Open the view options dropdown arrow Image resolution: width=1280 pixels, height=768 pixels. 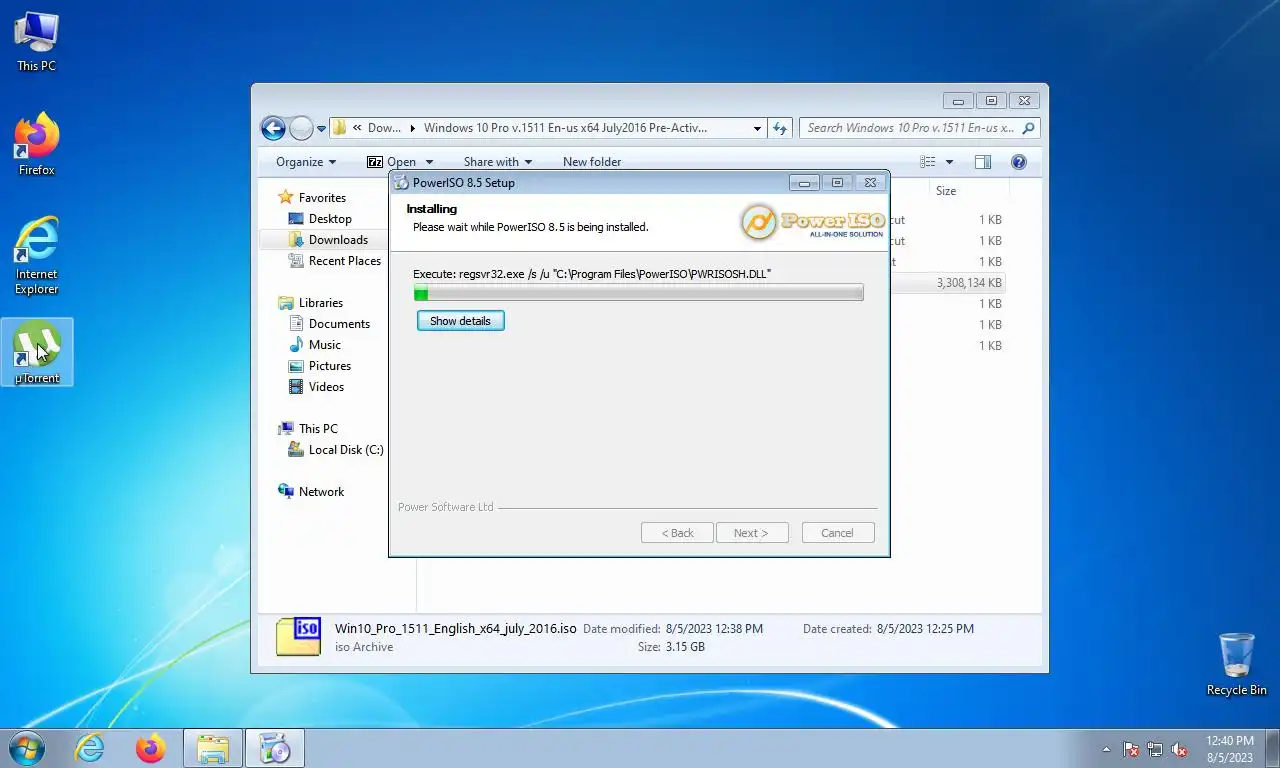(949, 162)
